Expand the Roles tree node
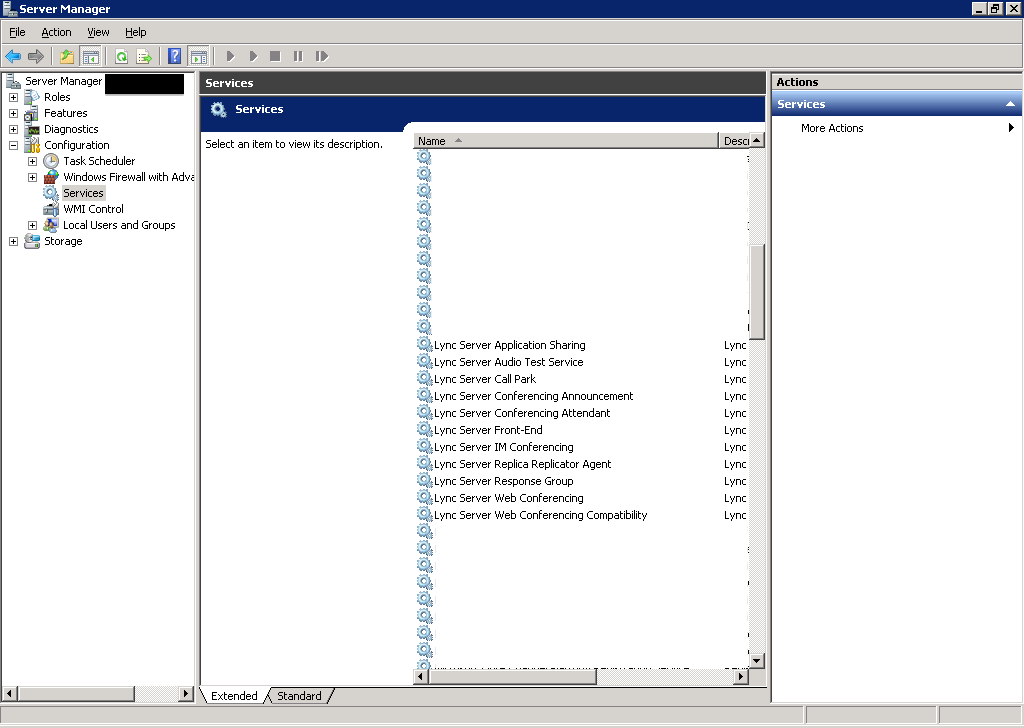Screen dimensions: 1024x728 (x=13, y=97)
